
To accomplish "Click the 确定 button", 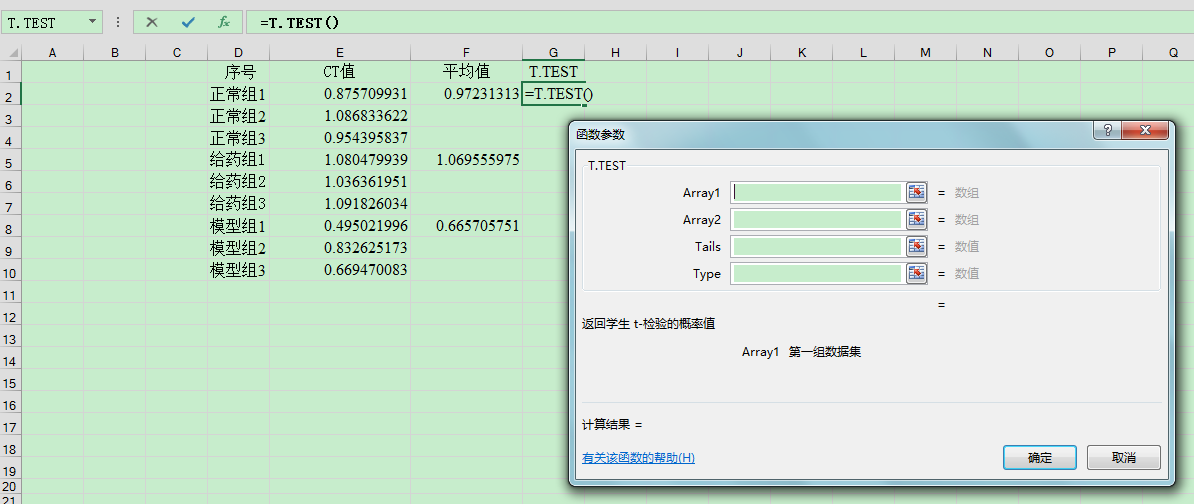I will click(x=1039, y=458).
